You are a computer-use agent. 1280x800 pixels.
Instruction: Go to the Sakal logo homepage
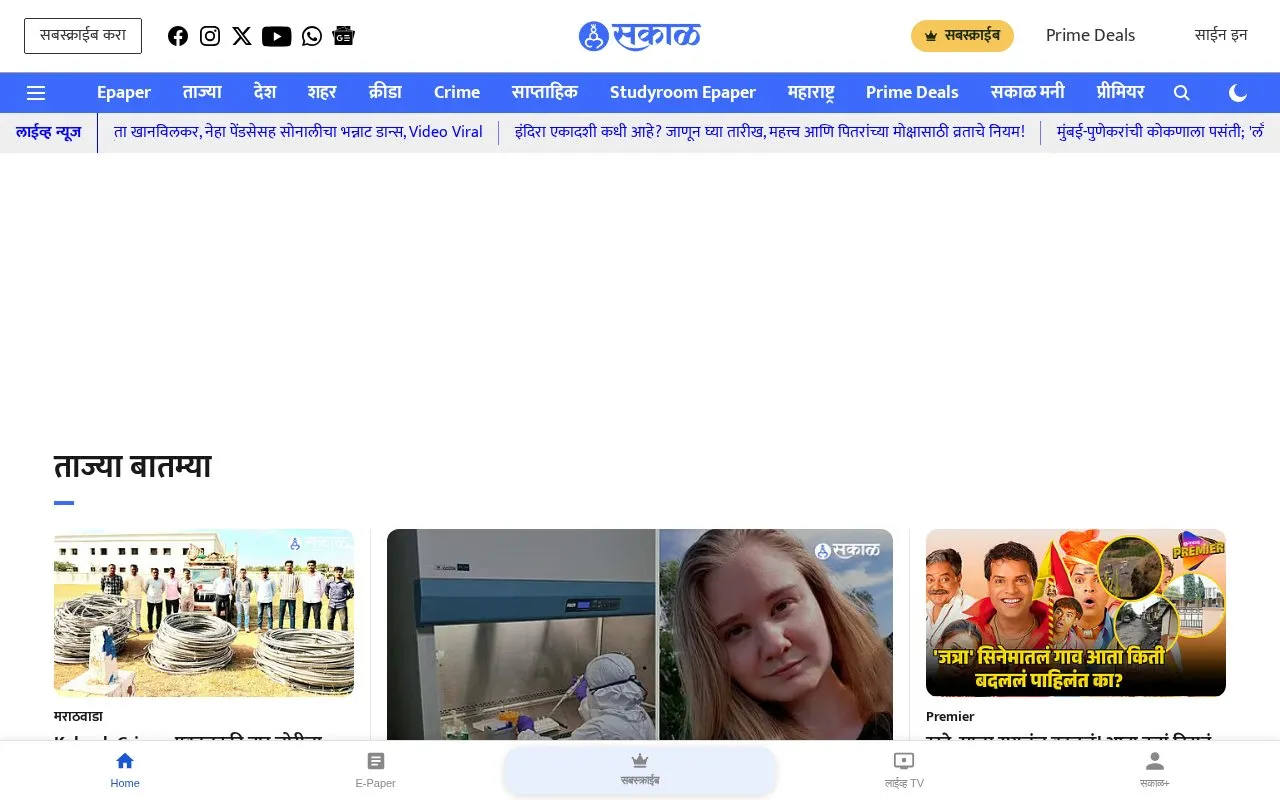(640, 36)
